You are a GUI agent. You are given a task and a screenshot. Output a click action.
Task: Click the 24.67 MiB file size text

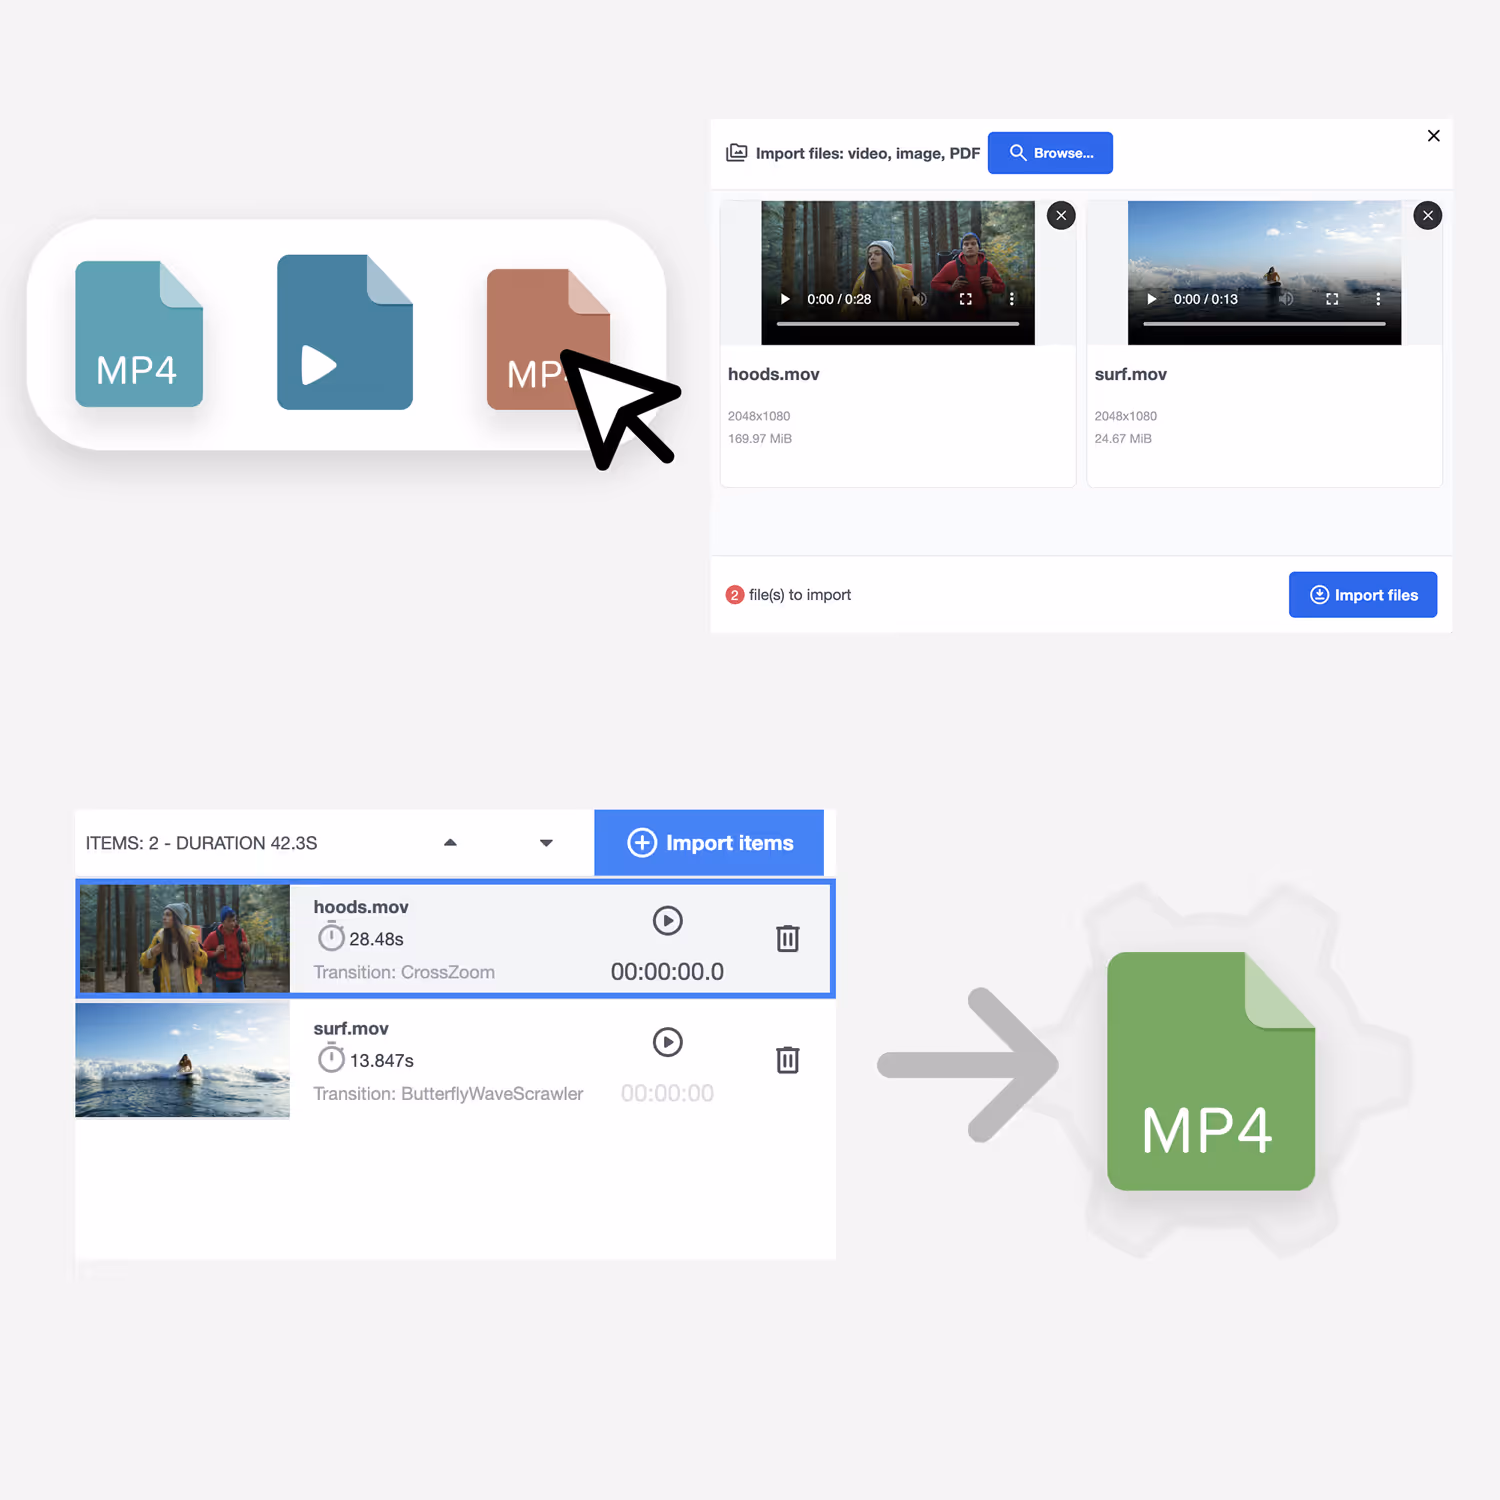tap(1123, 439)
